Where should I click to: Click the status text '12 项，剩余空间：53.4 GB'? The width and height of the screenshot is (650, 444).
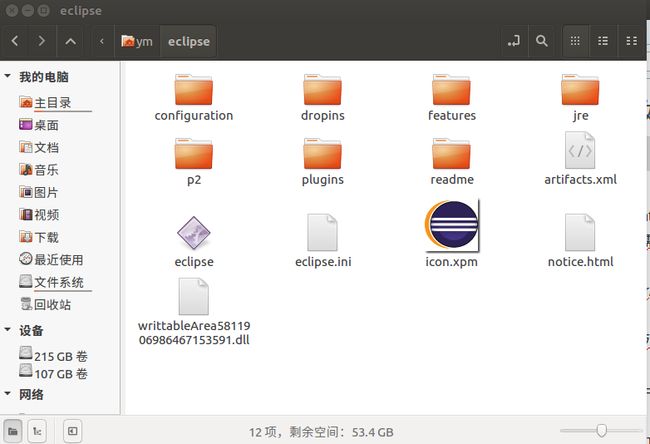[321, 432]
